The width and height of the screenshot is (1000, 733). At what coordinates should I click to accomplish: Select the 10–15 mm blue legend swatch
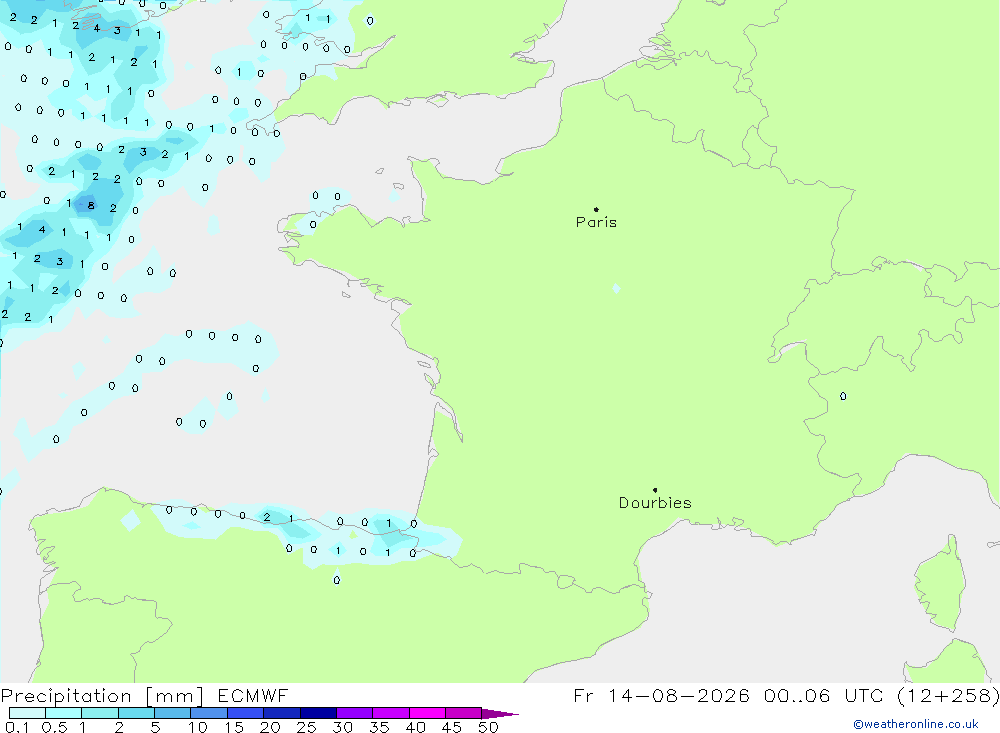coord(209,713)
